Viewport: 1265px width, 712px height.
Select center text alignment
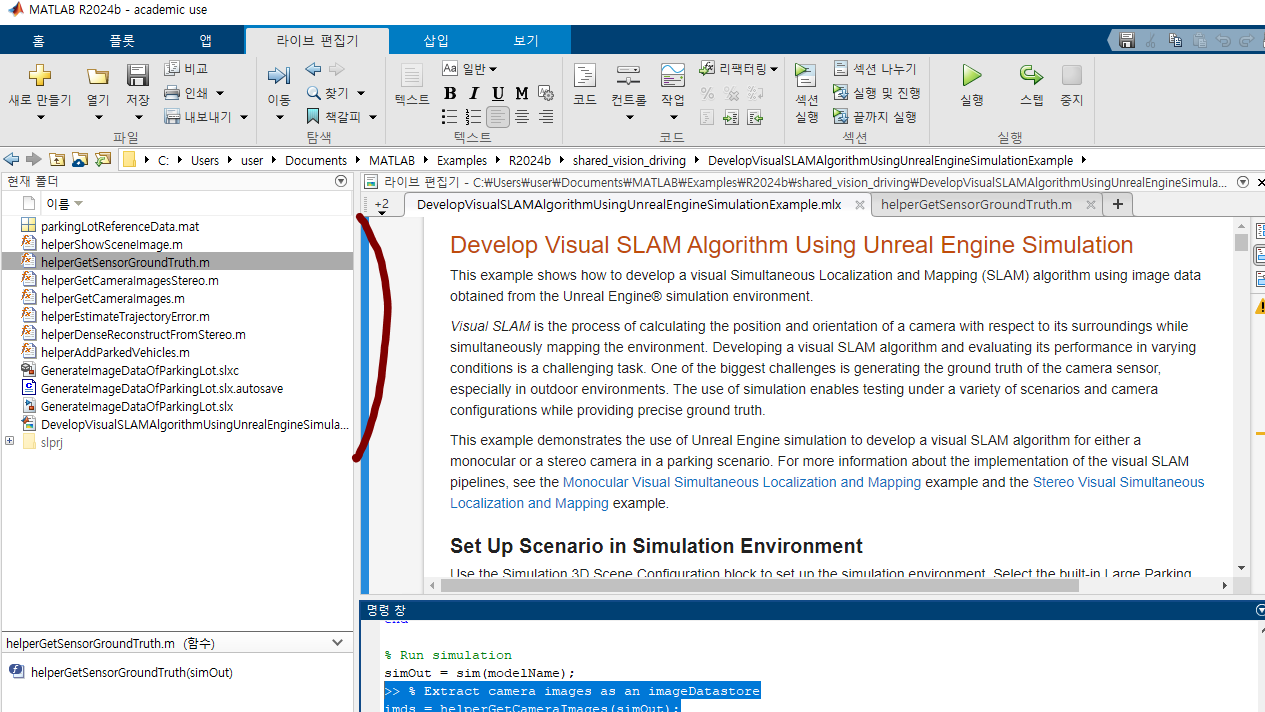click(x=523, y=117)
